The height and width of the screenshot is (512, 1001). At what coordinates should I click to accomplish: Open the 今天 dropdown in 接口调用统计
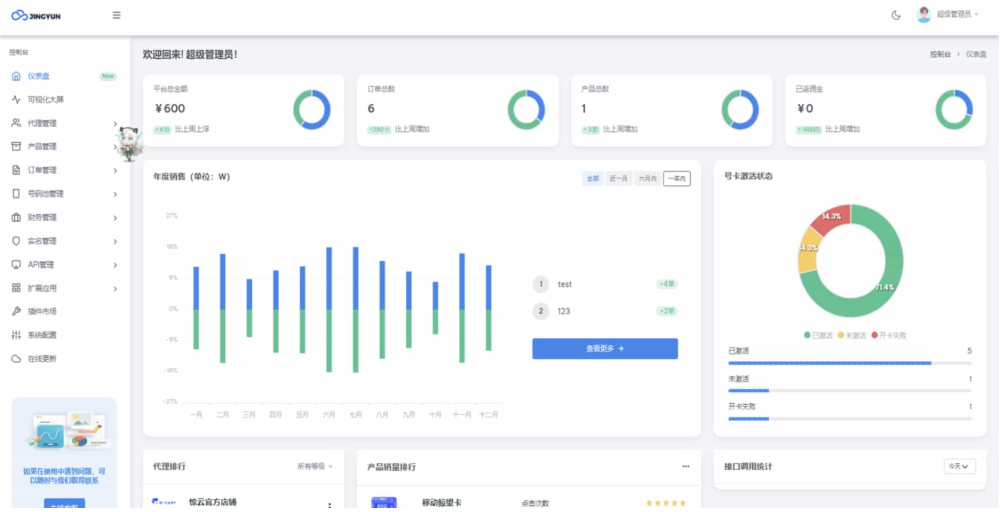point(958,466)
